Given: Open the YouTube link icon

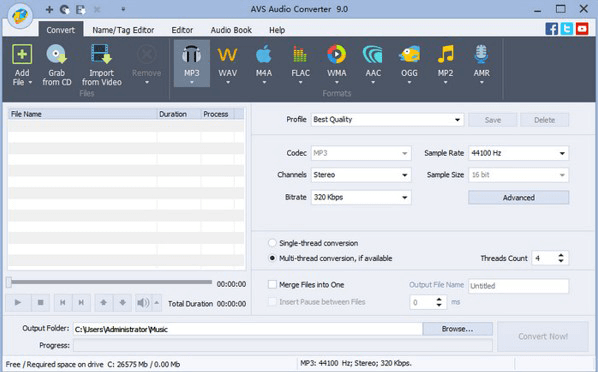Looking at the screenshot, I should (x=582, y=29).
